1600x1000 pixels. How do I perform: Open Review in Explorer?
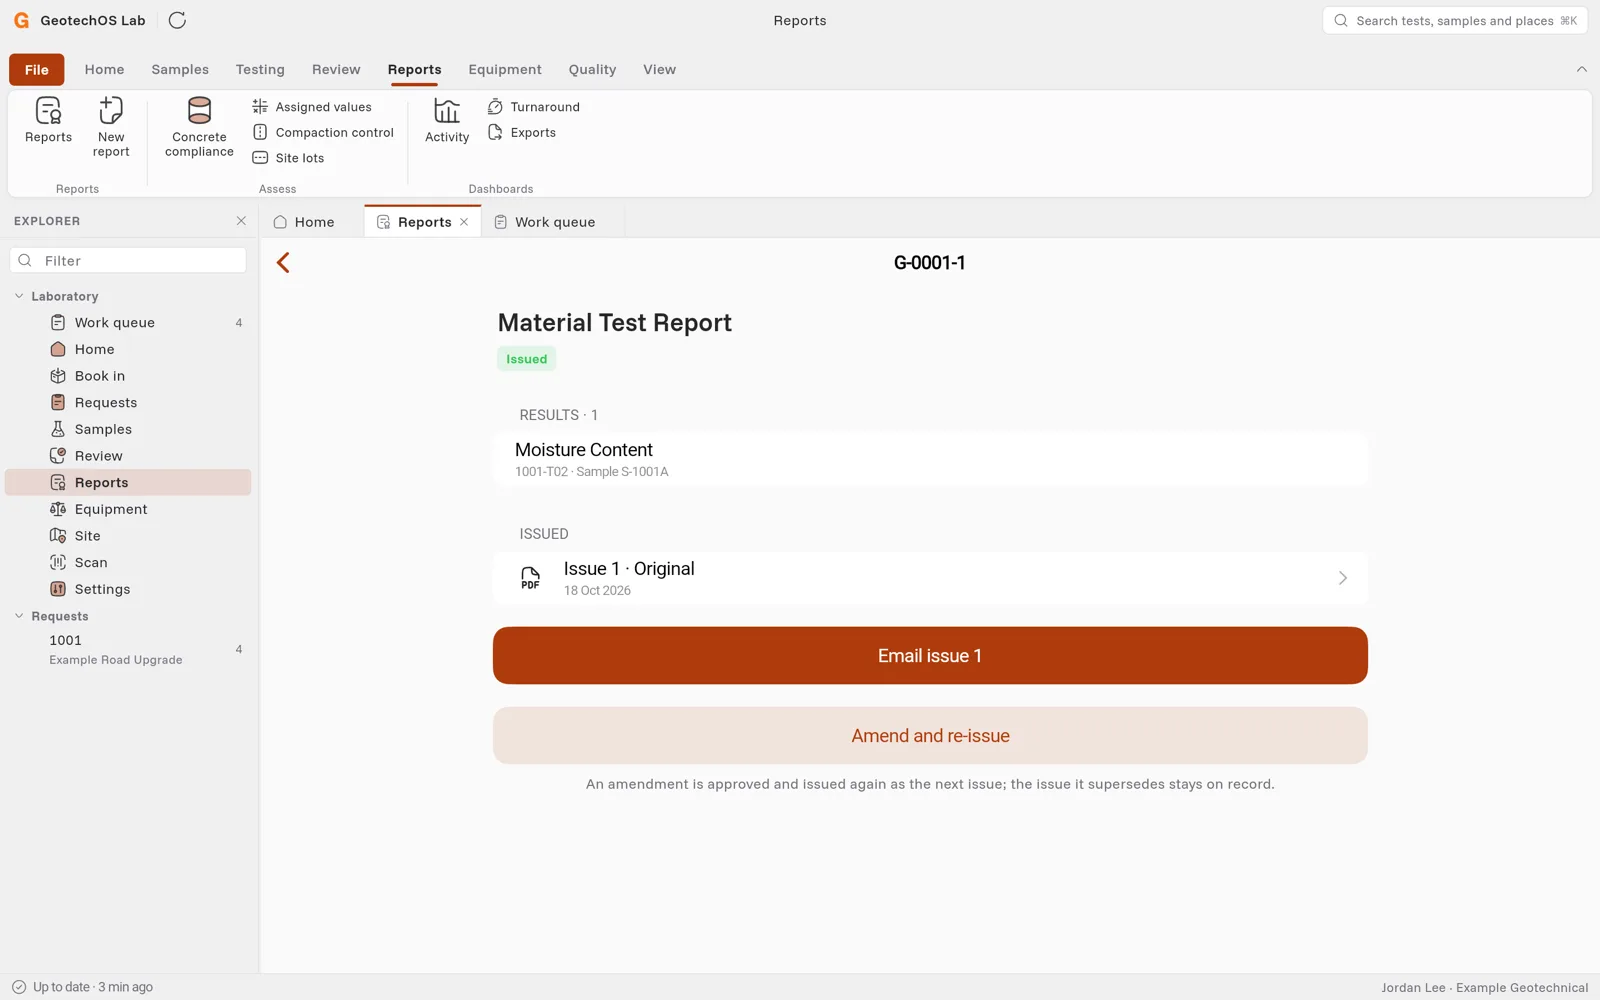tap(128, 456)
